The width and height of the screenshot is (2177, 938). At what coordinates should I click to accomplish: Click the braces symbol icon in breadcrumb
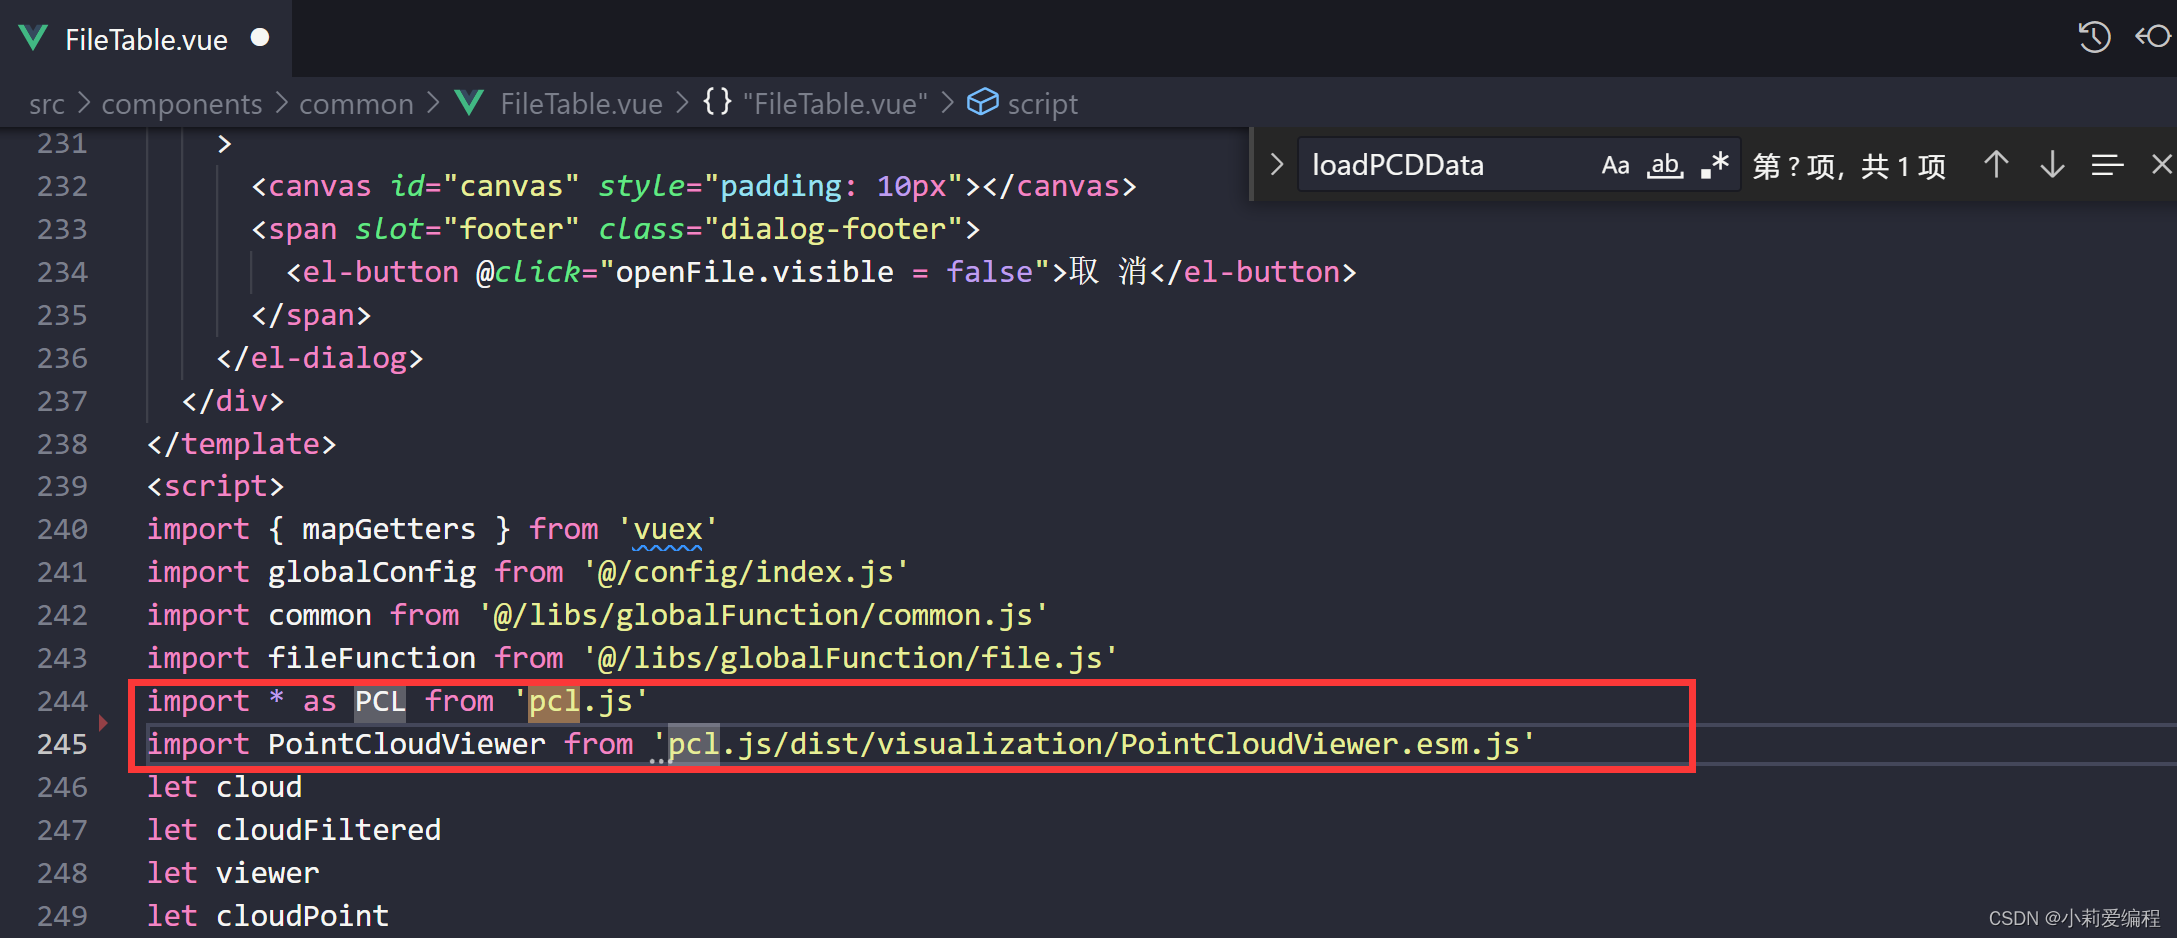[717, 102]
